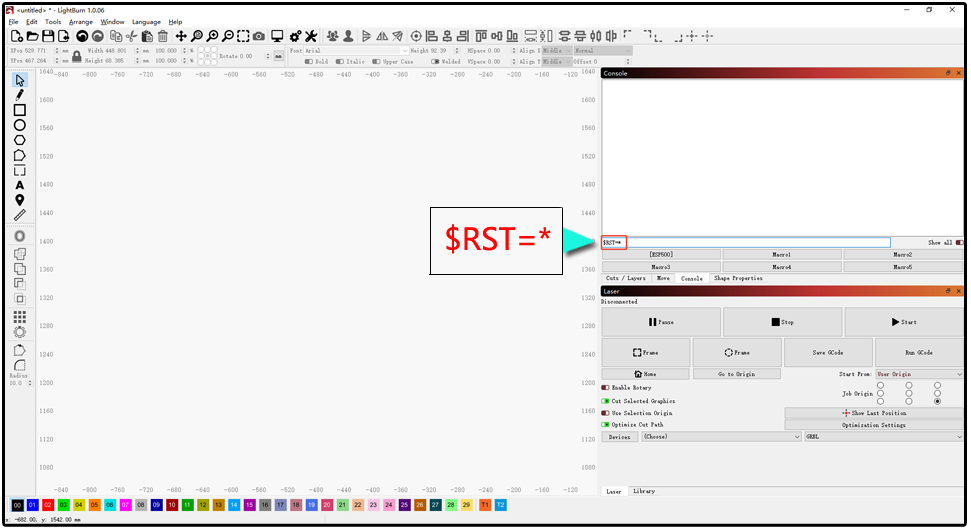Switch to the Shape Properties tab
This screenshot has height=531, width=971.
[x=738, y=279]
